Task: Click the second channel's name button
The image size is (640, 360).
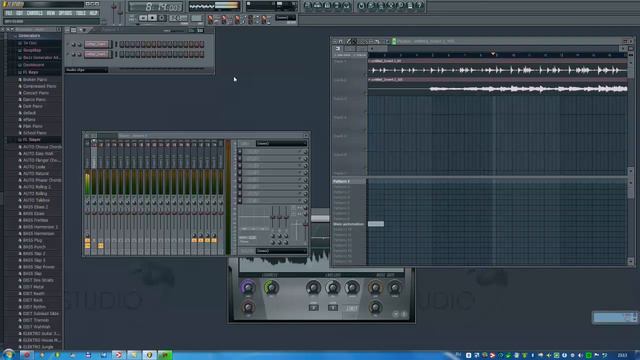Action: pos(97,54)
